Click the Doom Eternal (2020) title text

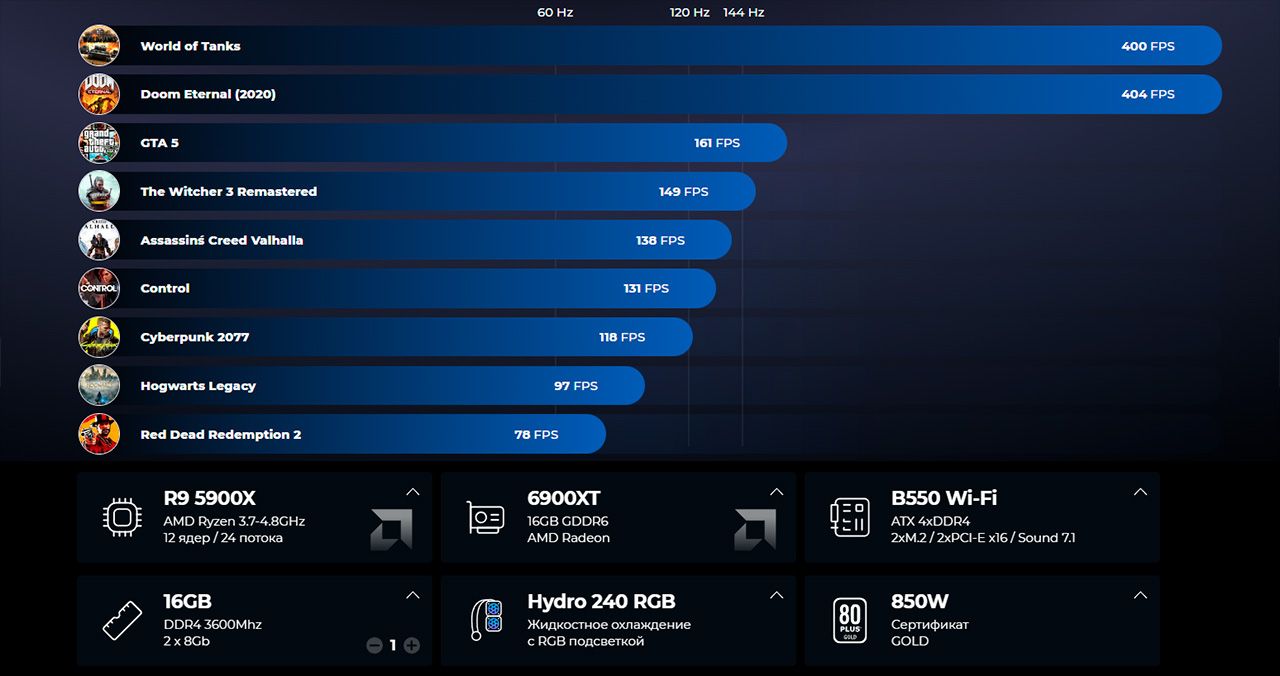coord(208,94)
